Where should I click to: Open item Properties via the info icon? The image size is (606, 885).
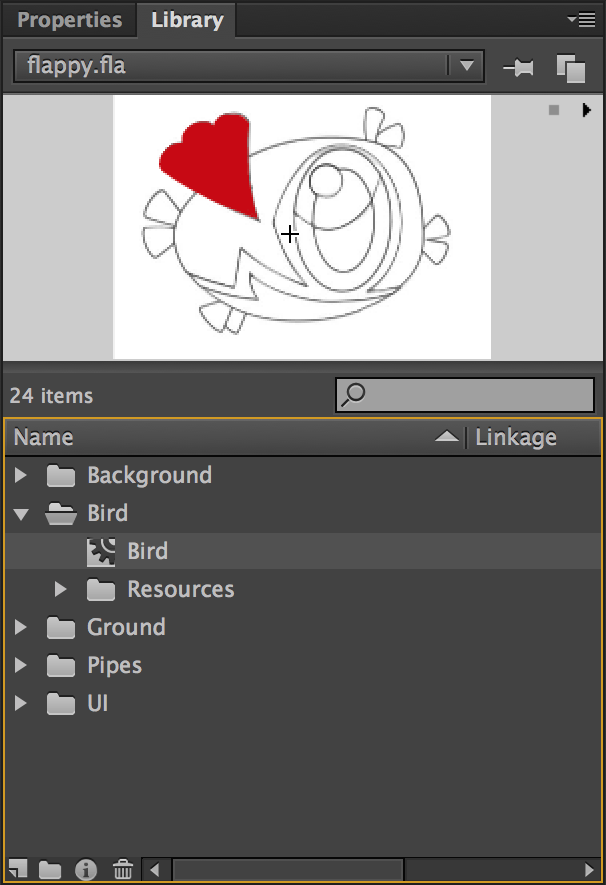pyautogui.click(x=86, y=868)
